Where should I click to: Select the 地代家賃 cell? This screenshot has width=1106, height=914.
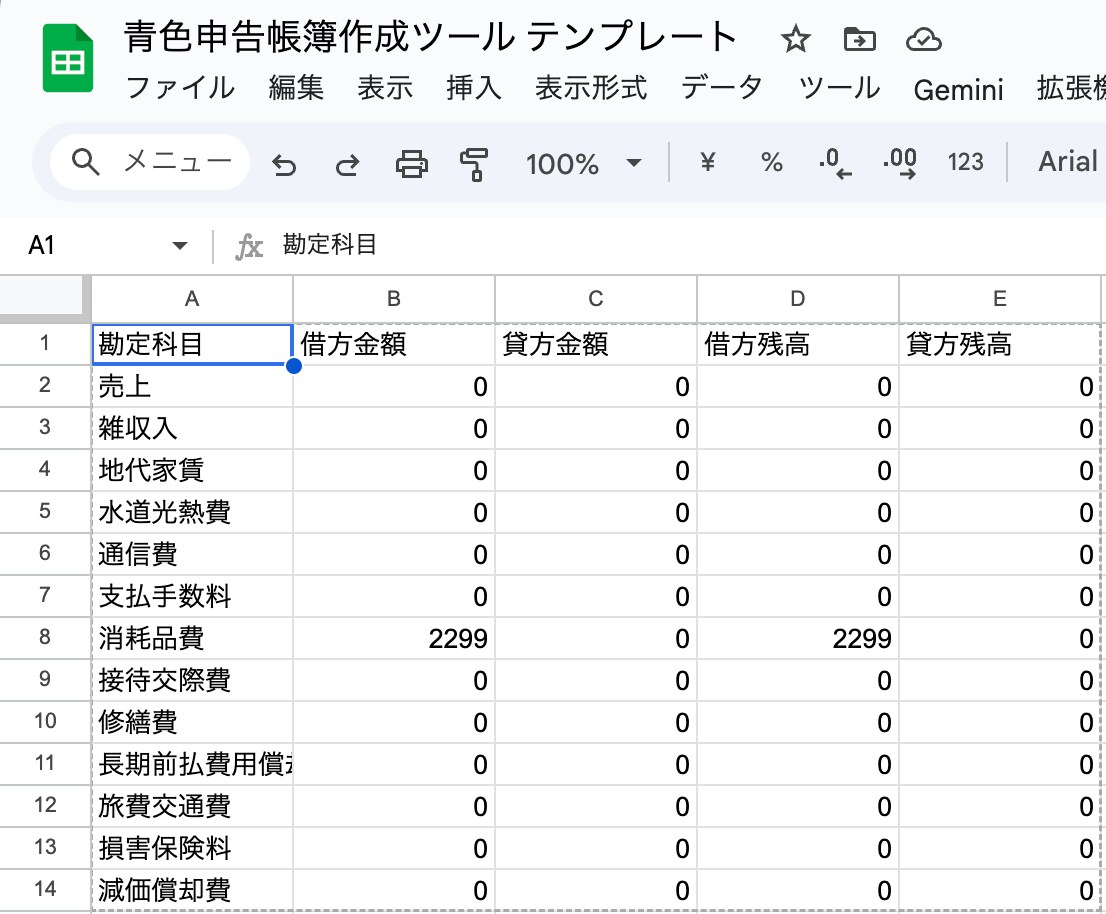(192, 470)
